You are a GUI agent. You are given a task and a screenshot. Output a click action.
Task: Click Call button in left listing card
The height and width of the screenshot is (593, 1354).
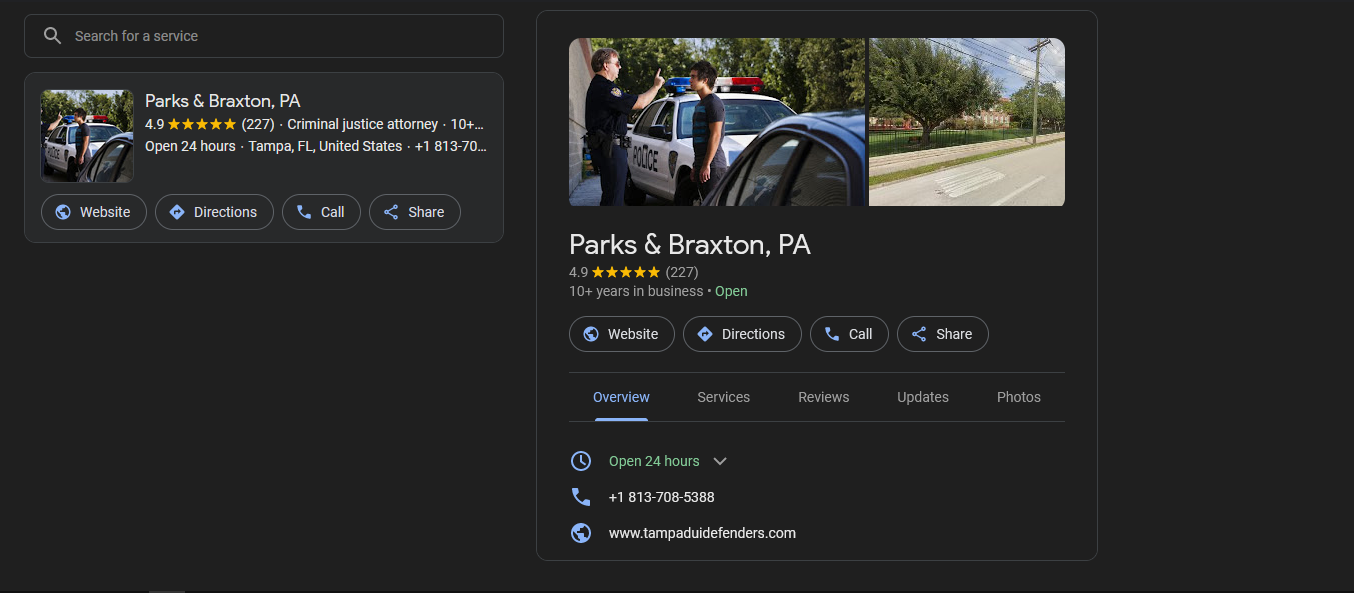(321, 212)
